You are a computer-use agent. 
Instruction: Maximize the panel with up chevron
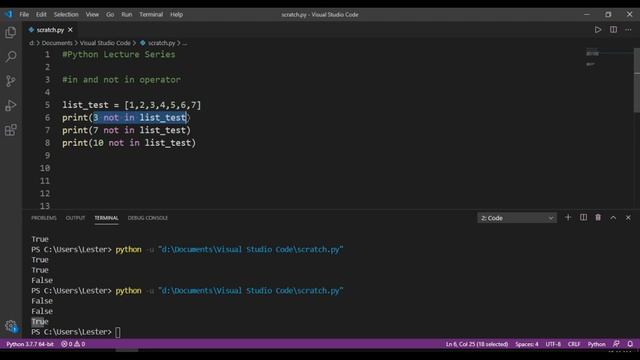point(613,218)
